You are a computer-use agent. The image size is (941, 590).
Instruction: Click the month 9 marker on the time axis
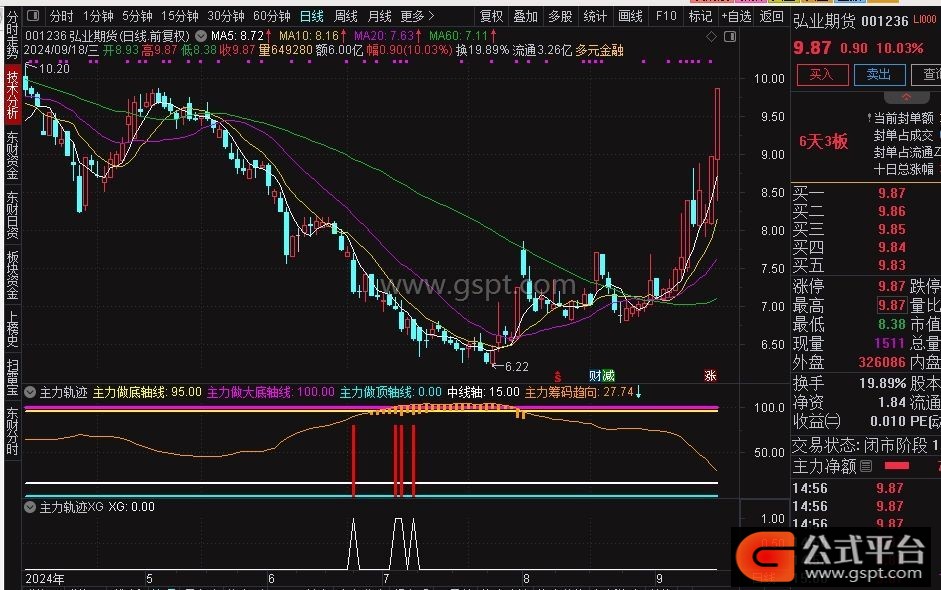click(659, 579)
